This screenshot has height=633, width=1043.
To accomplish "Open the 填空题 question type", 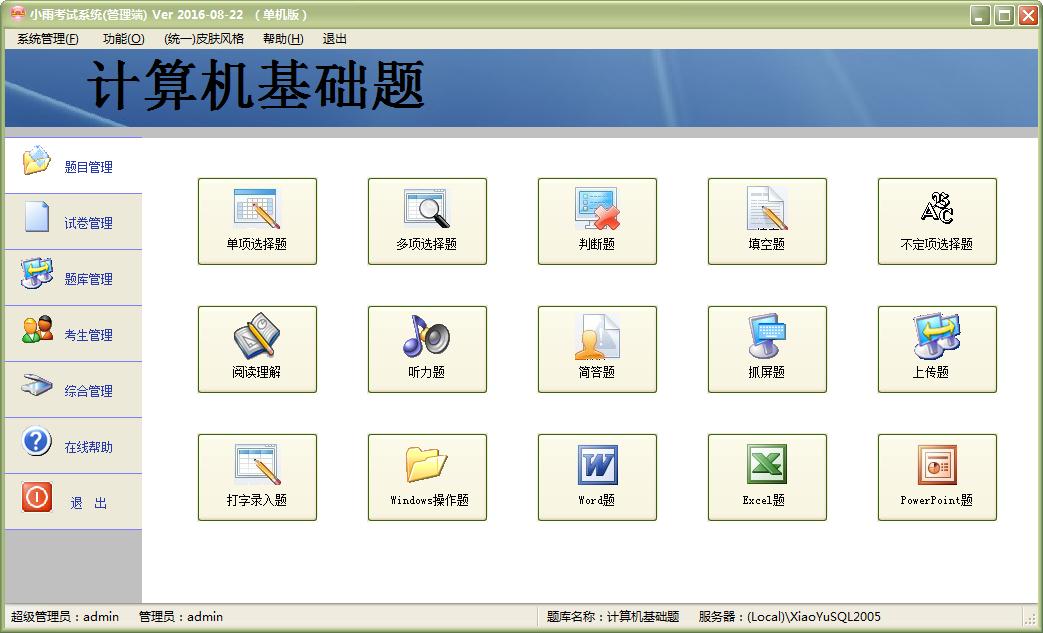I will pos(767,221).
